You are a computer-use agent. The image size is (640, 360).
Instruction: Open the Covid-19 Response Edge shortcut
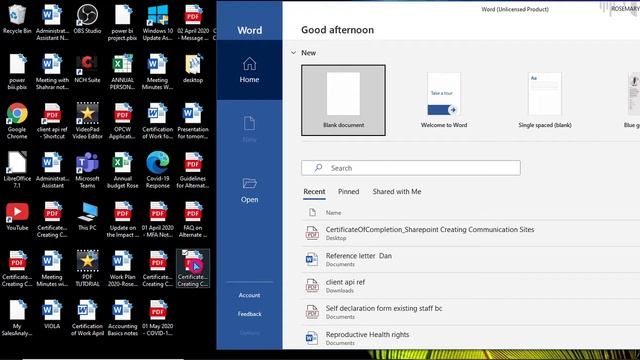(x=158, y=170)
